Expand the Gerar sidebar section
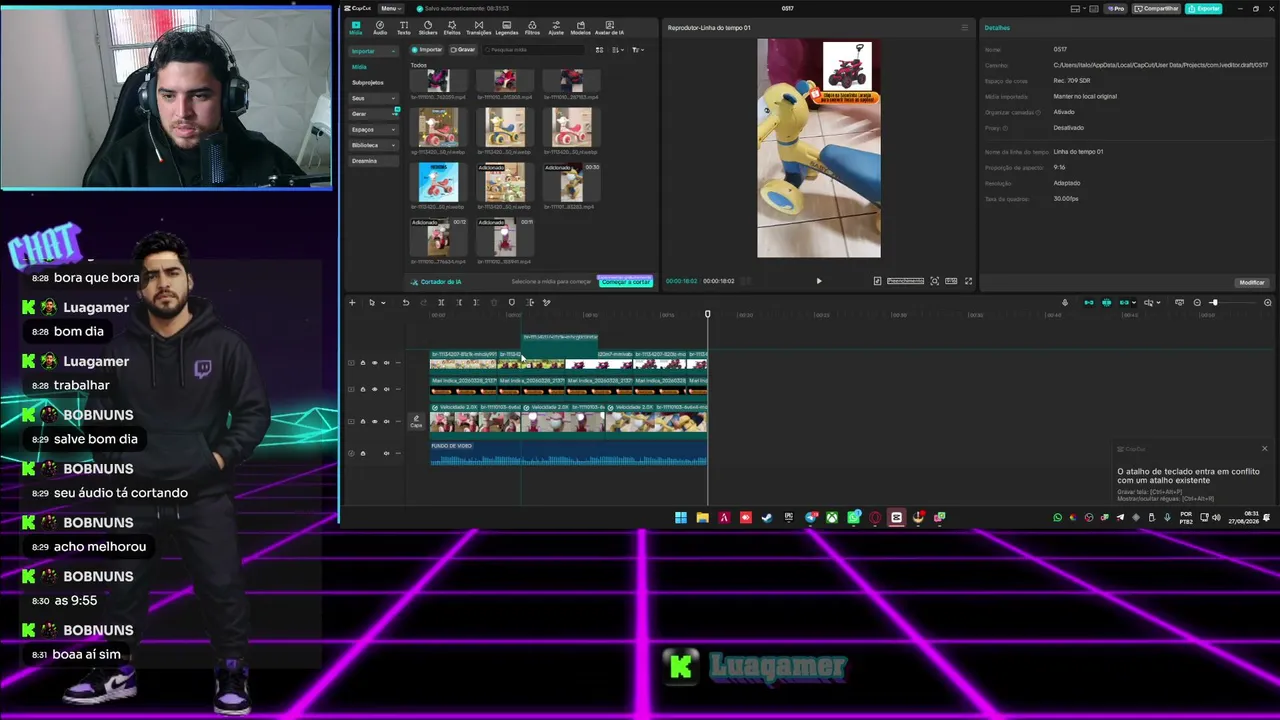 tap(373, 114)
